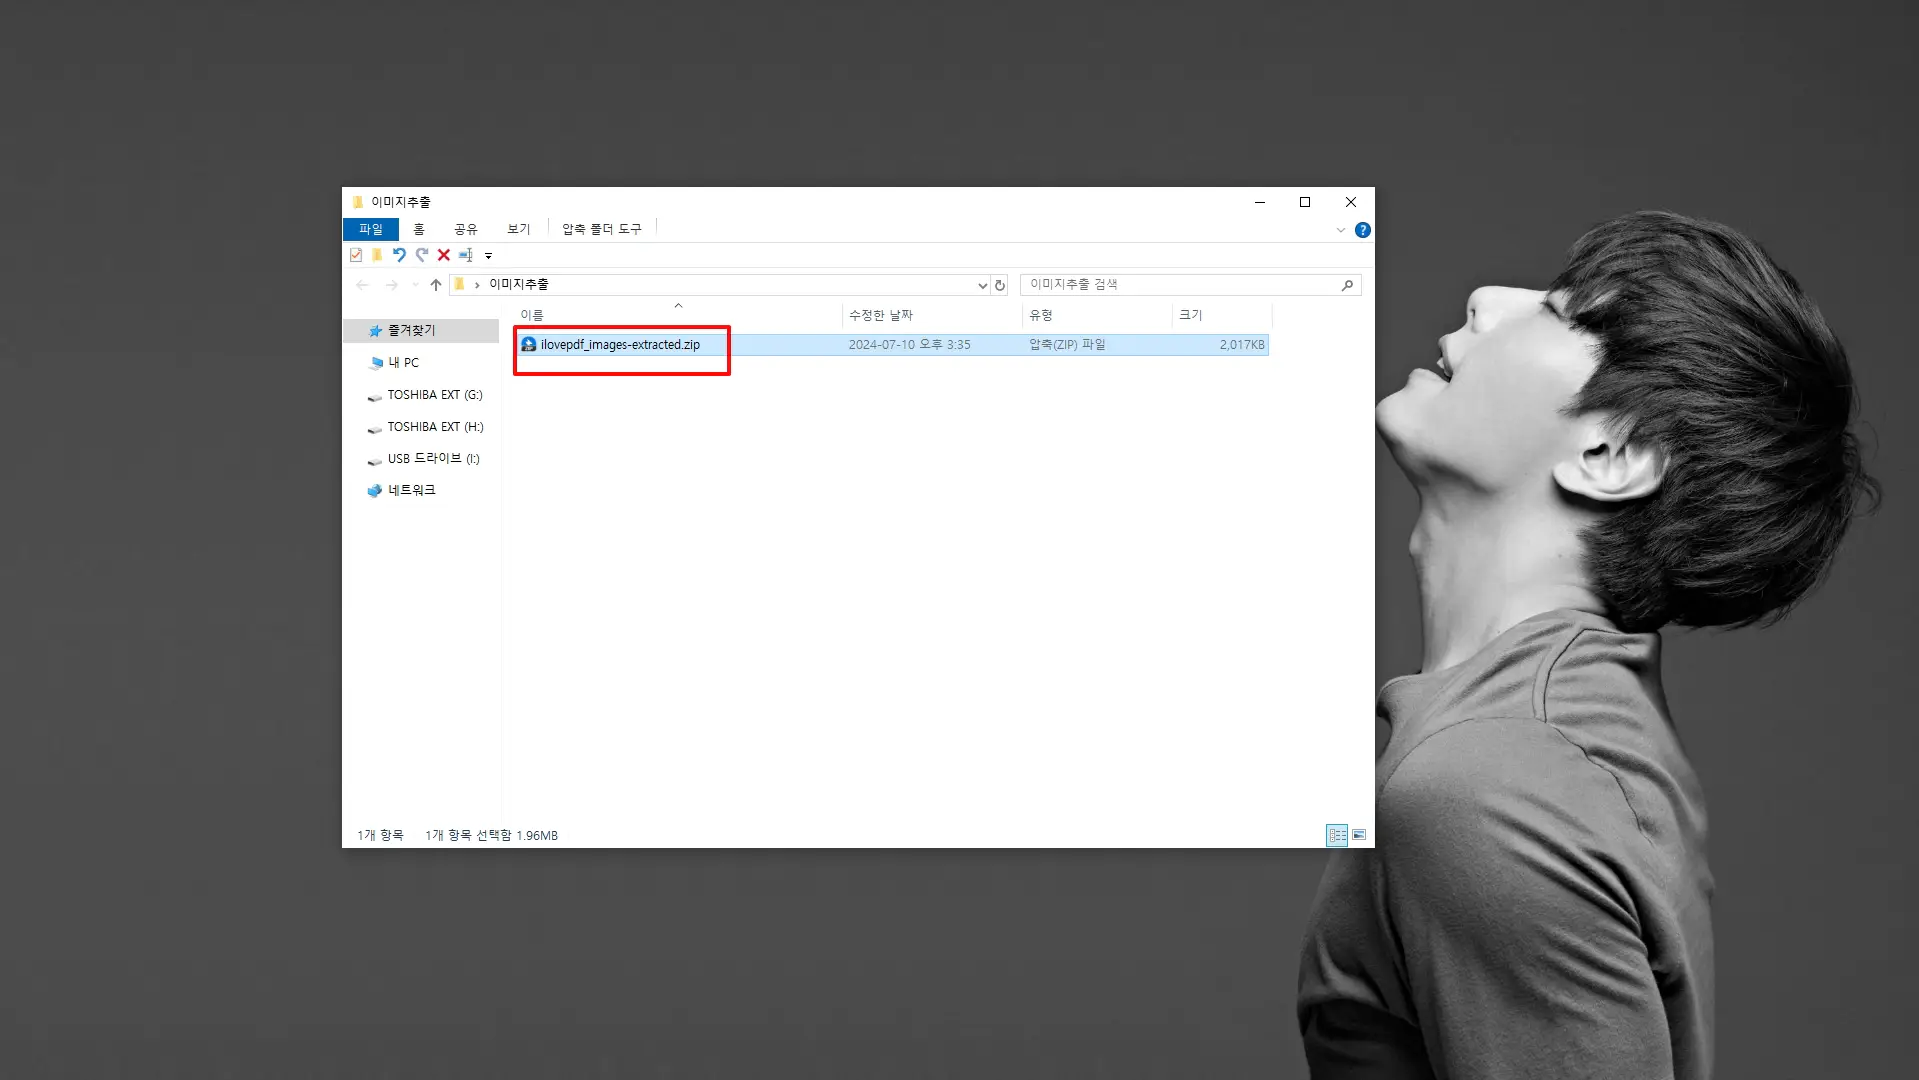Screen dimensions: 1919x1080
Task: Click the folder icon in the address bar
Action: click(460, 285)
